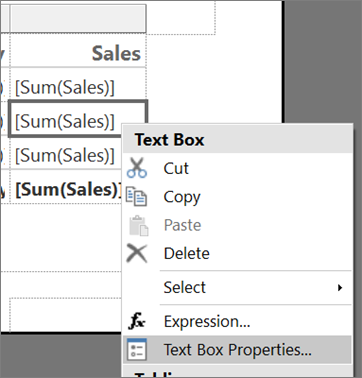The width and height of the screenshot is (362, 378).
Task: Open Expression... from the context menu
Action: tap(238, 322)
